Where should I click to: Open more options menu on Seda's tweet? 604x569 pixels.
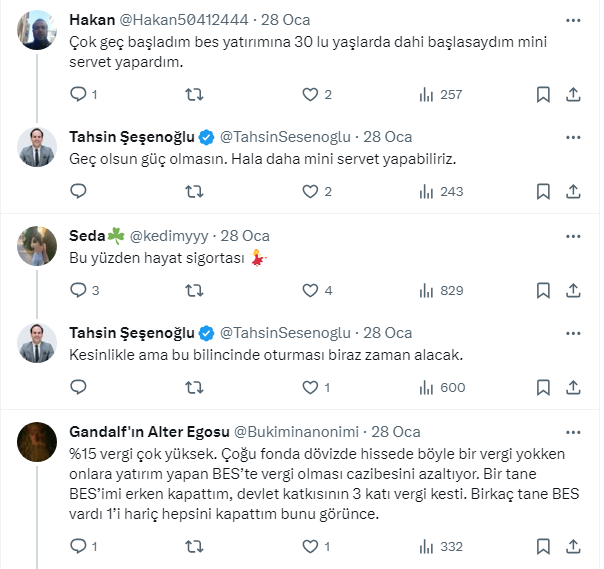572,236
